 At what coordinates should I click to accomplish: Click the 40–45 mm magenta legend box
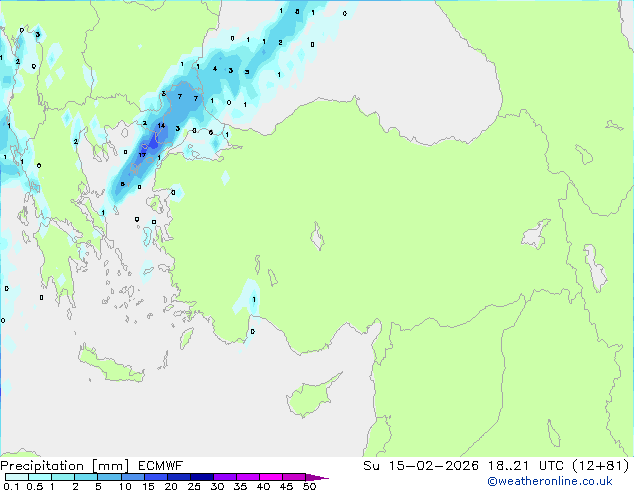(x=271, y=477)
